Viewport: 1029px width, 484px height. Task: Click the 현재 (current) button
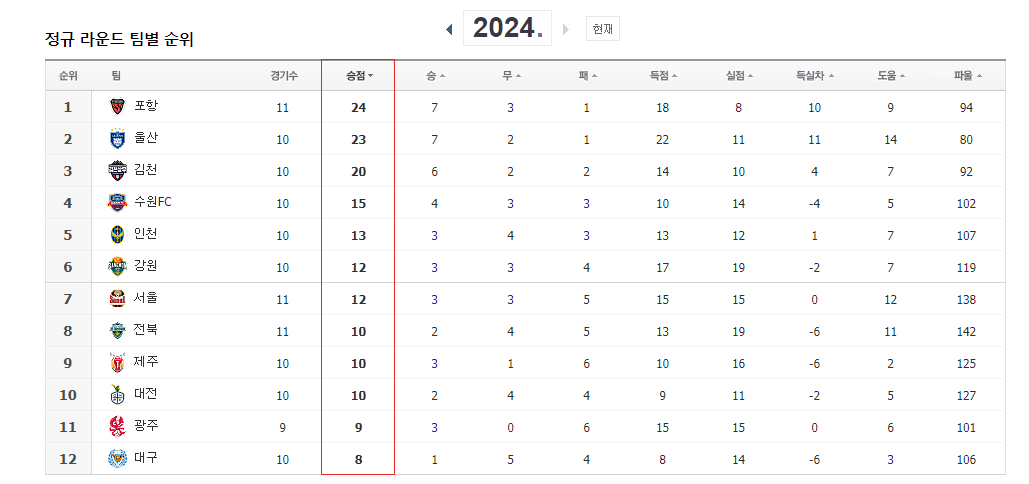[x=602, y=29]
